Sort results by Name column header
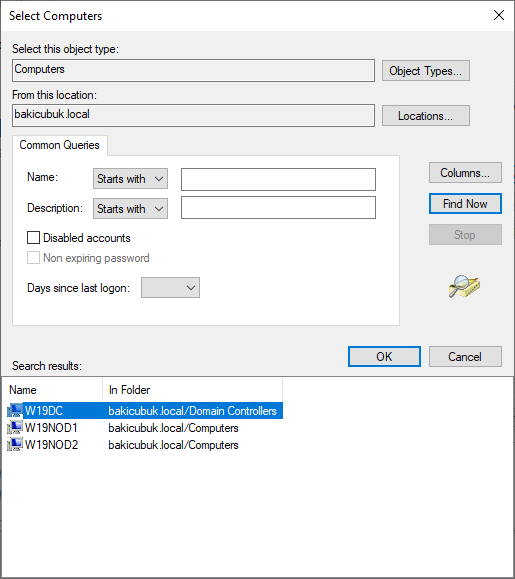The height and width of the screenshot is (579, 515). 52,390
